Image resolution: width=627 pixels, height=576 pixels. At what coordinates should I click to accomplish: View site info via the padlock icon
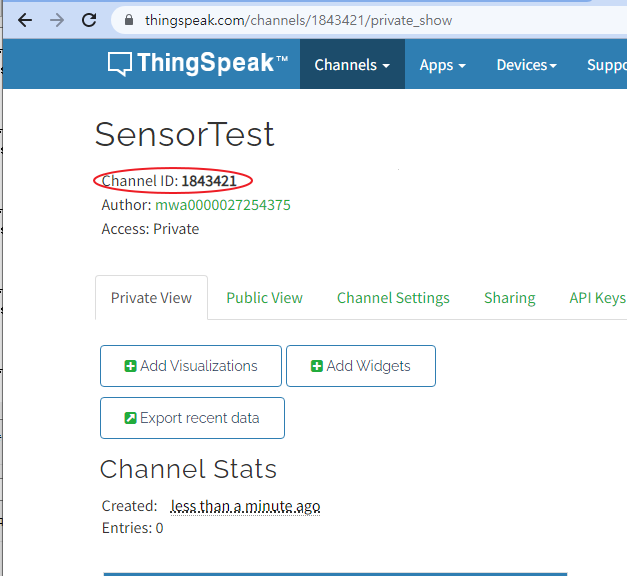[129, 20]
